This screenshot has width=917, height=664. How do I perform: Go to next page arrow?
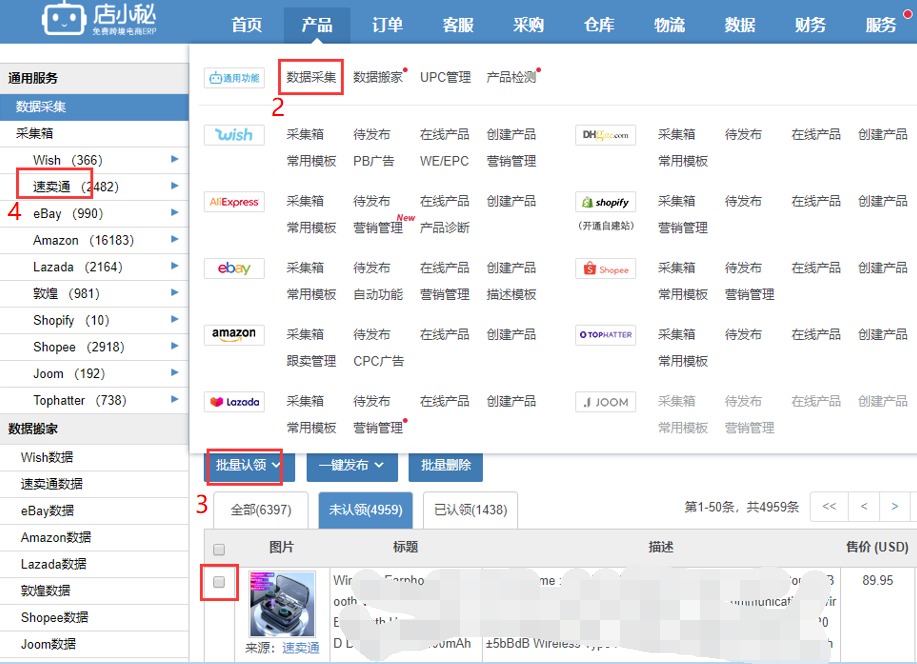[894, 507]
